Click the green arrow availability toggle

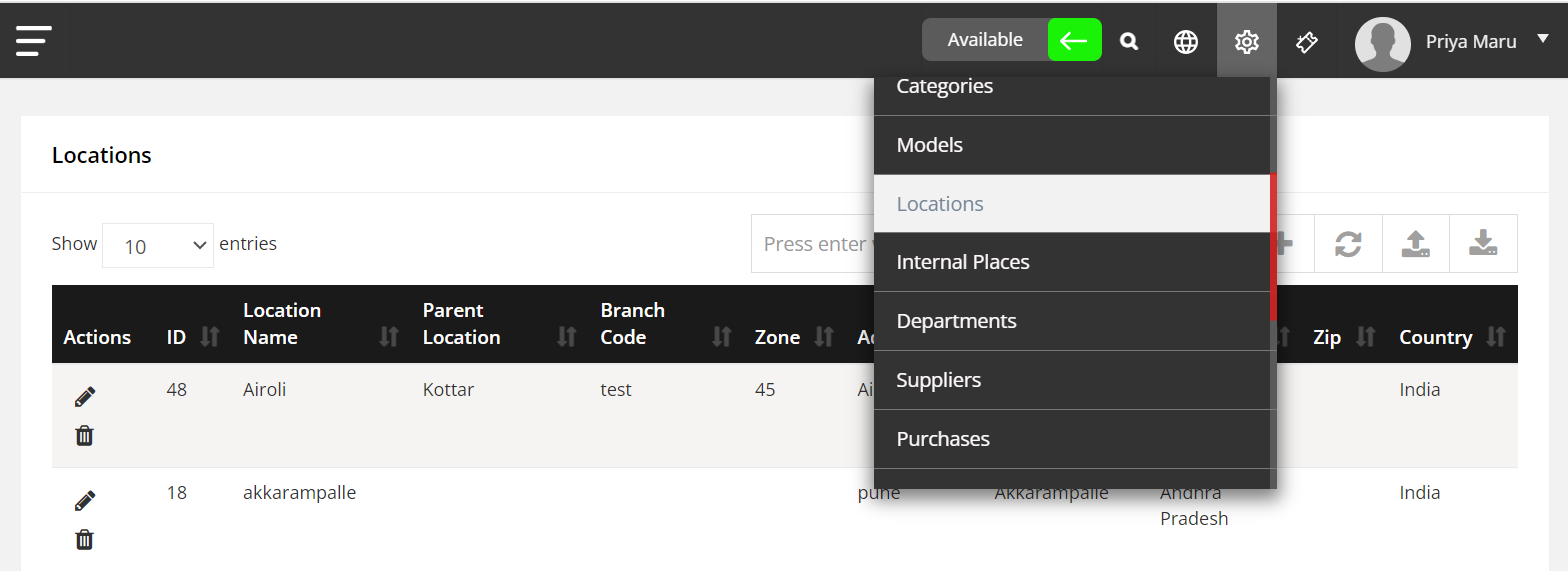(1074, 40)
